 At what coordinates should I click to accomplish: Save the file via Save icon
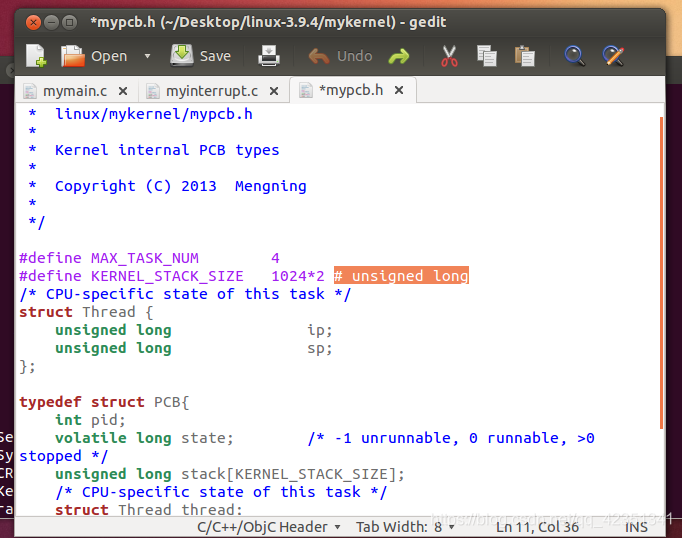pos(181,56)
